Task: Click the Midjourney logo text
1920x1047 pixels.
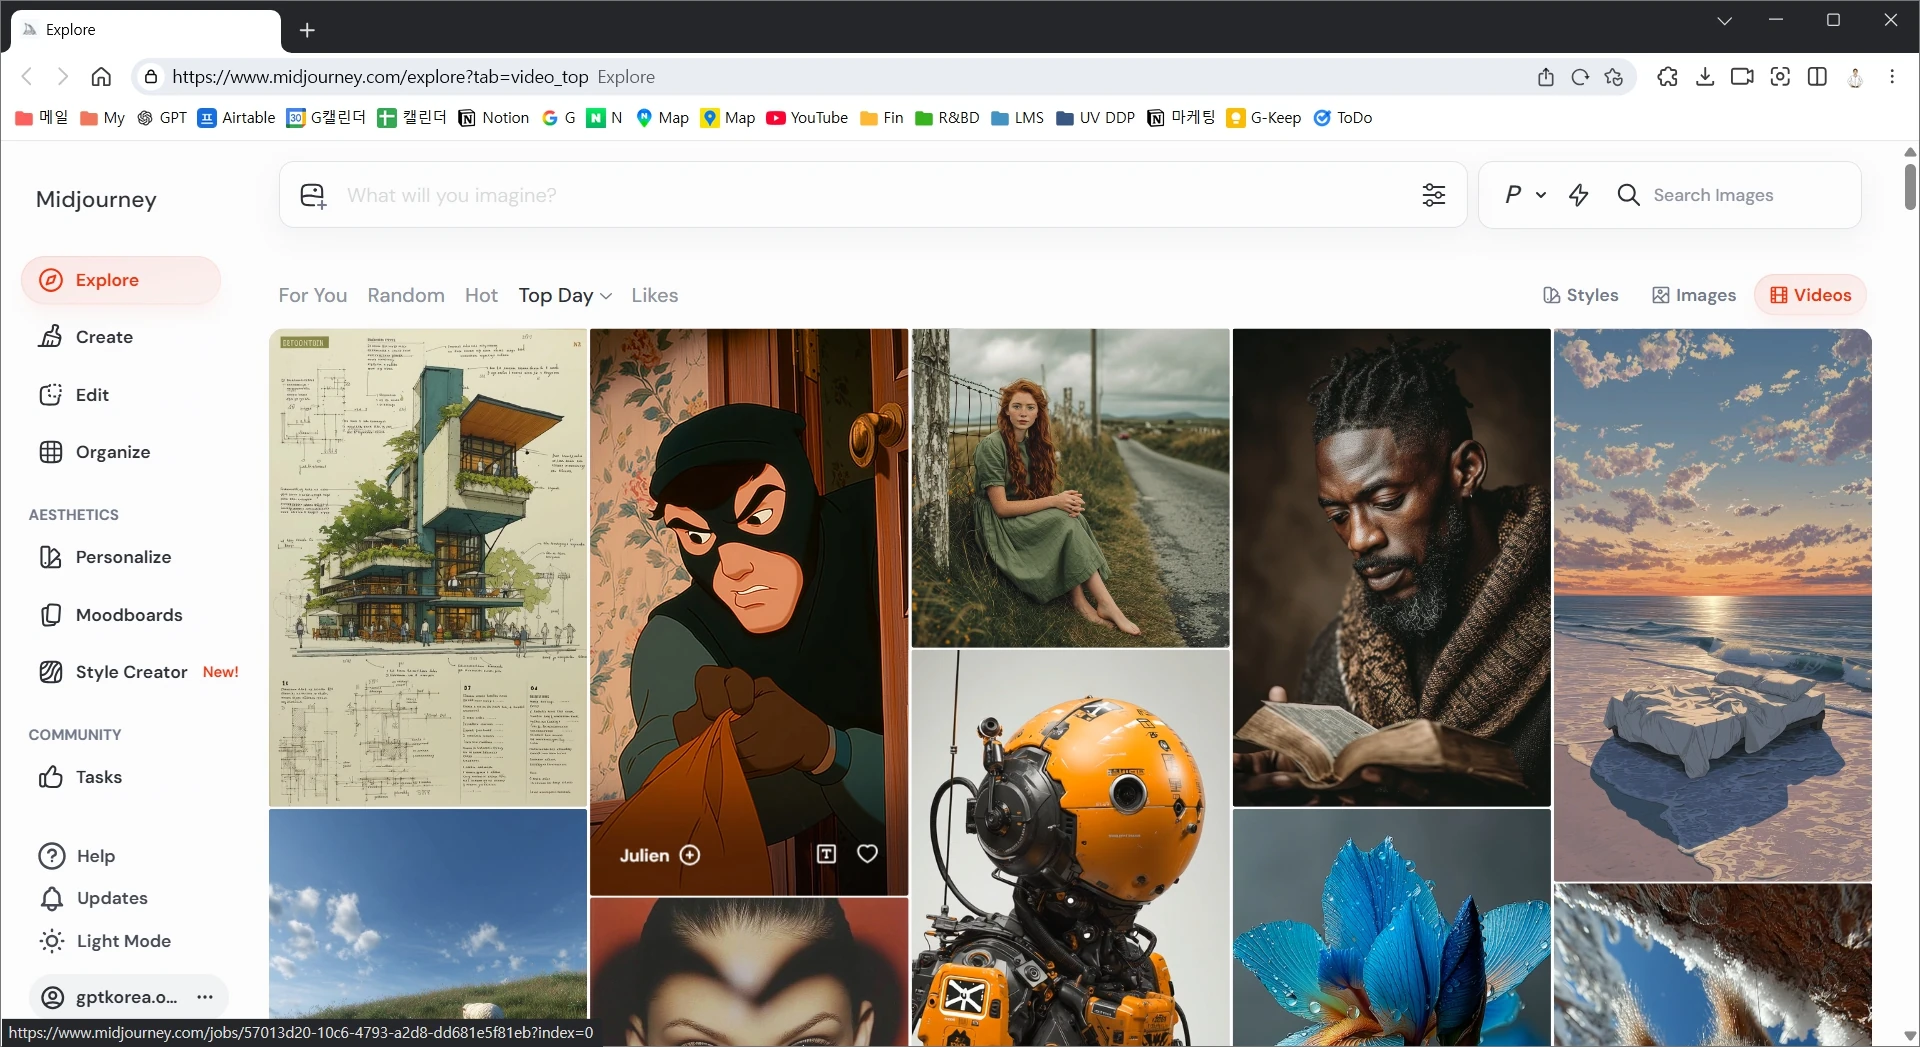Action: tap(96, 199)
